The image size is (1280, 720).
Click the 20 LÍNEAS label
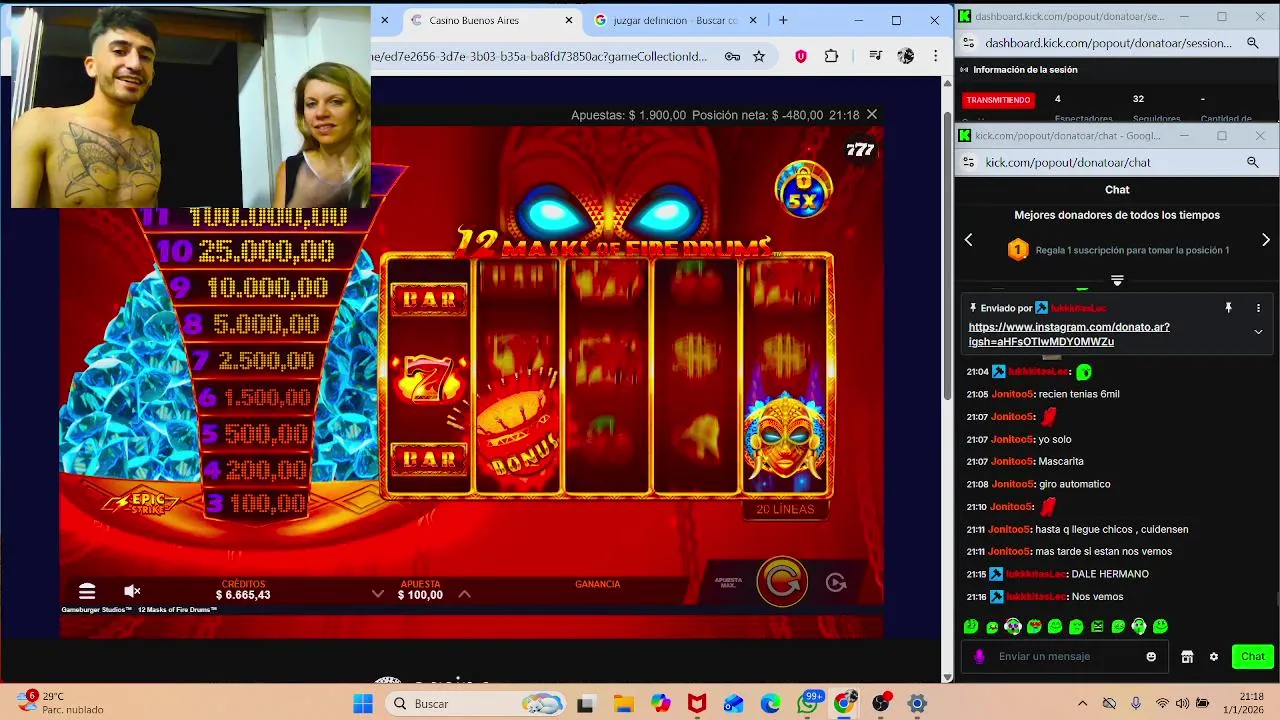click(785, 509)
